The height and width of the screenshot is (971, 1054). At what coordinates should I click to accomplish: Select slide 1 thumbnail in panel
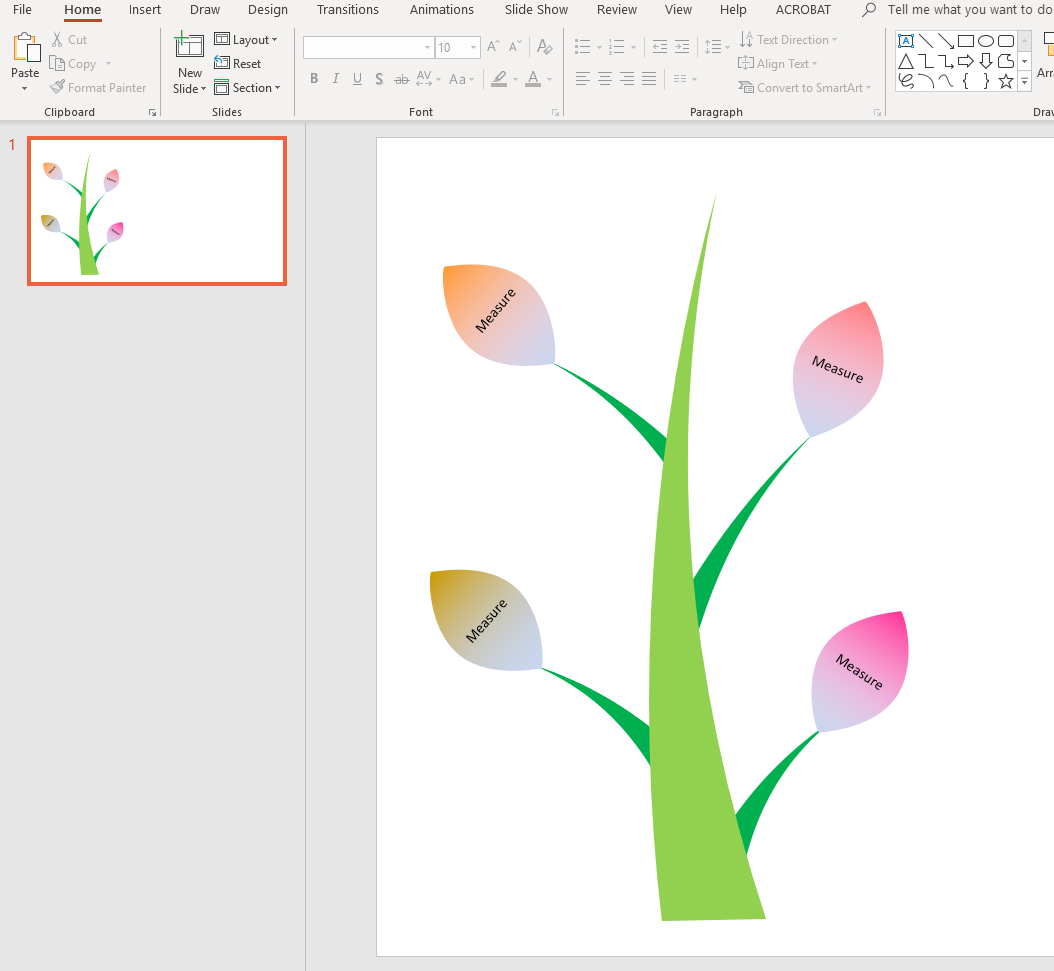point(157,211)
